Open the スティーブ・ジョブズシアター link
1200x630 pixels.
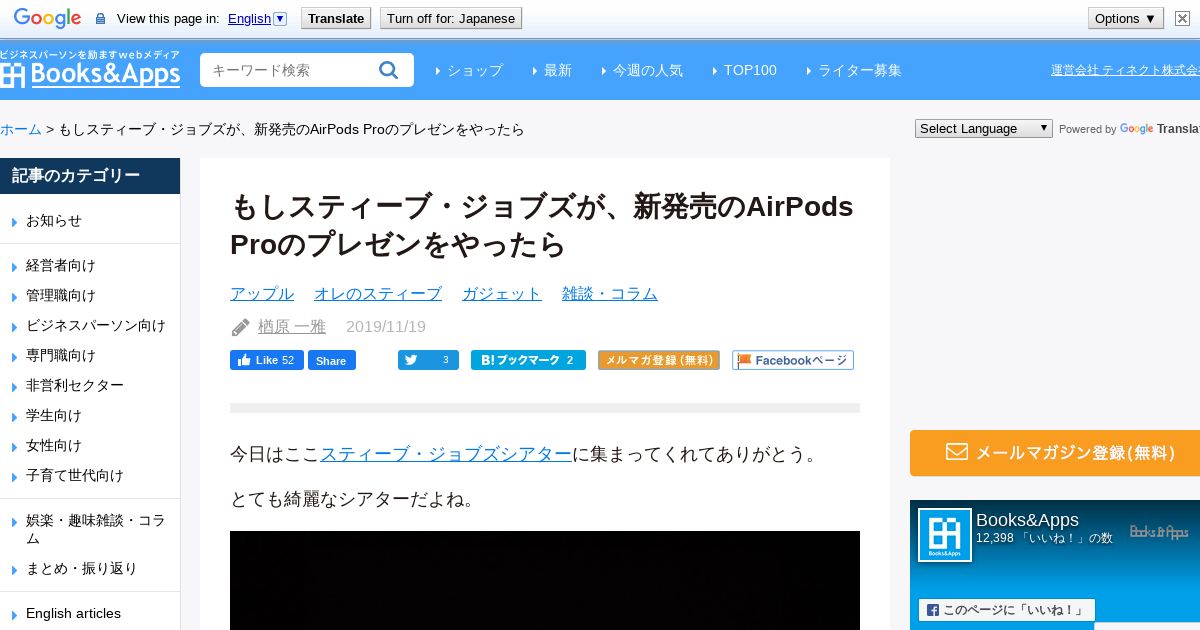coord(446,454)
